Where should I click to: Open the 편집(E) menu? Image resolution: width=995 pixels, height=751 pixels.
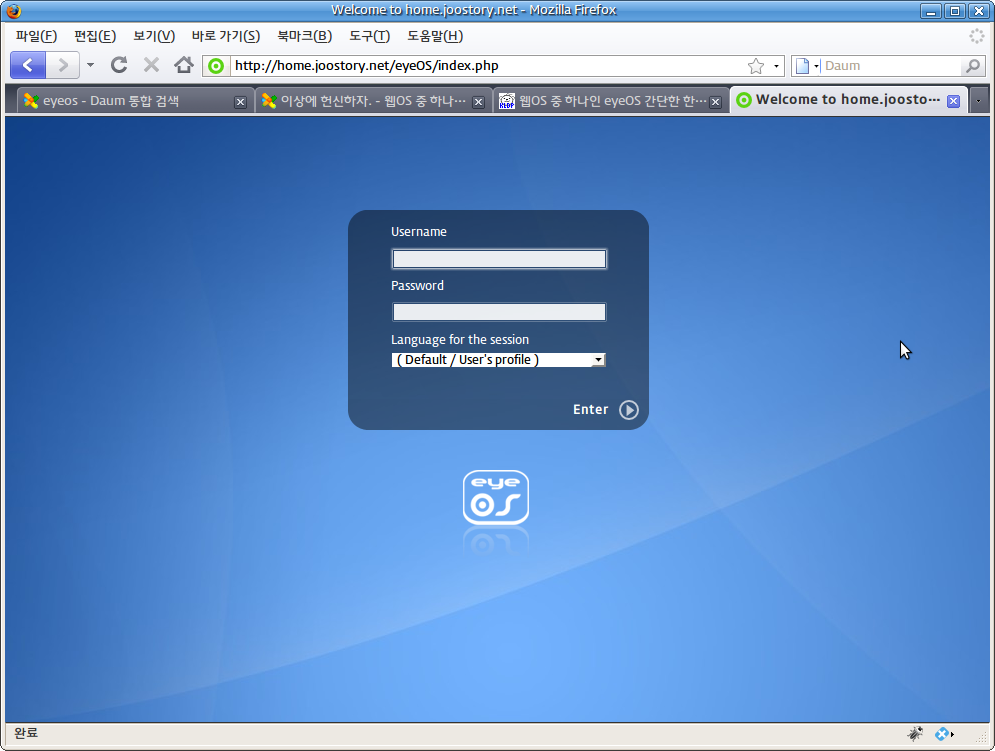[95, 36]
